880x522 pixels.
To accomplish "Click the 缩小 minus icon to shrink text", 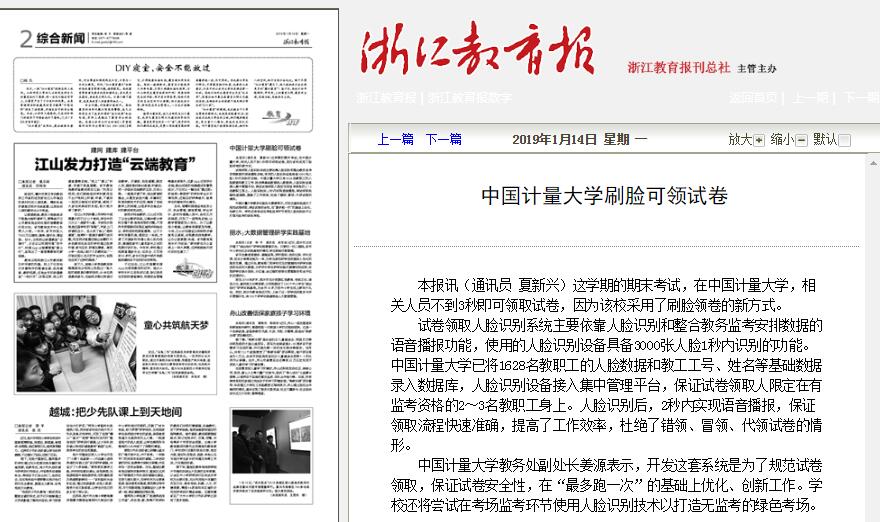I will tap(801, 141).
